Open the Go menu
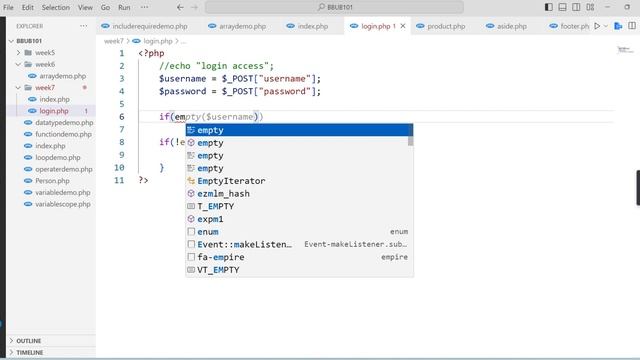This screenshot has width=640, height=360. coord(105,7)
